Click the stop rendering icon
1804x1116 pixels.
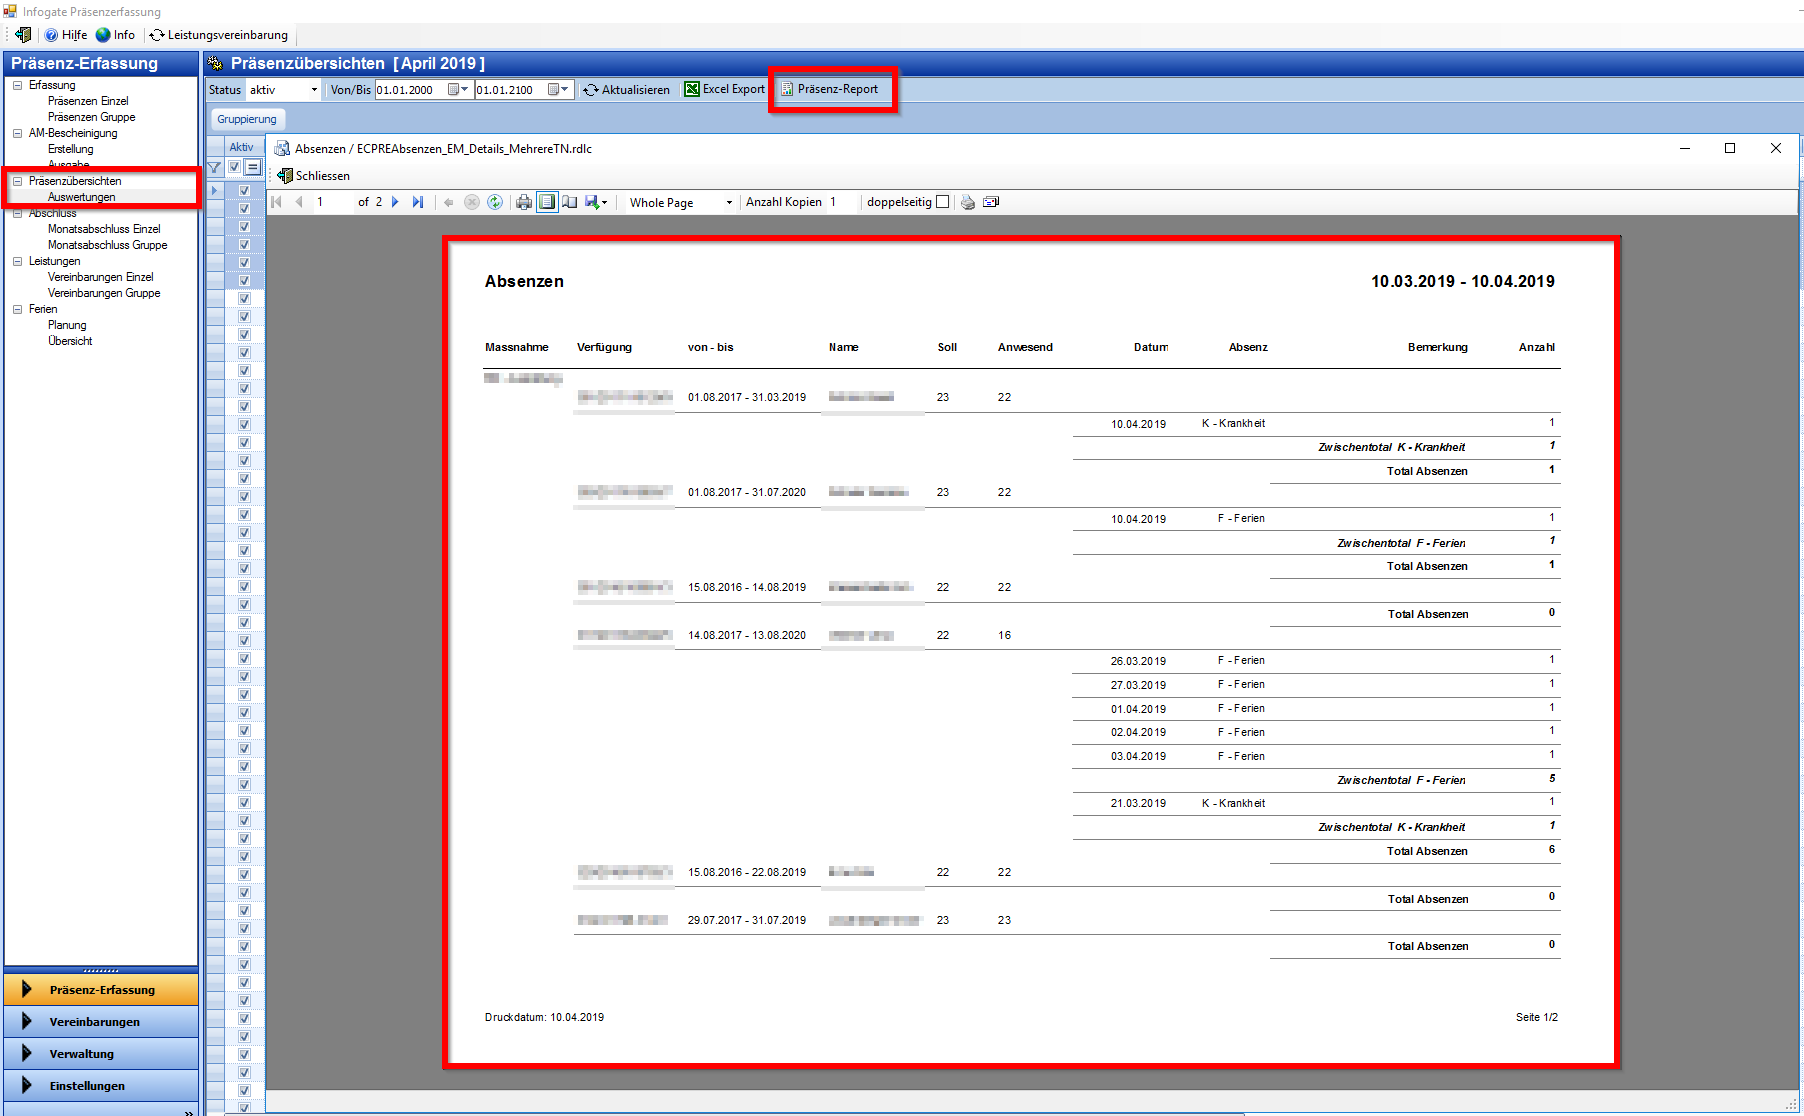472,202
